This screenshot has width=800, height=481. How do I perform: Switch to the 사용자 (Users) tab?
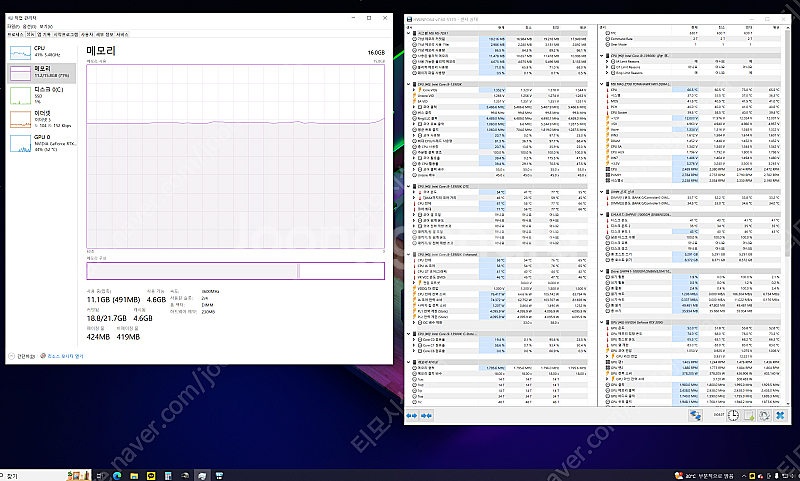pos(87,35)
